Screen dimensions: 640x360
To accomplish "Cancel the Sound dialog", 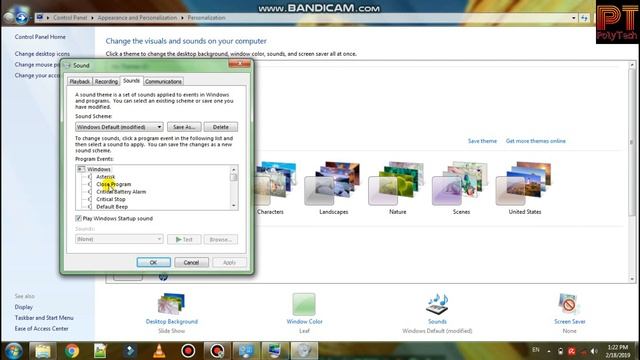I will [x=191, y=262].
